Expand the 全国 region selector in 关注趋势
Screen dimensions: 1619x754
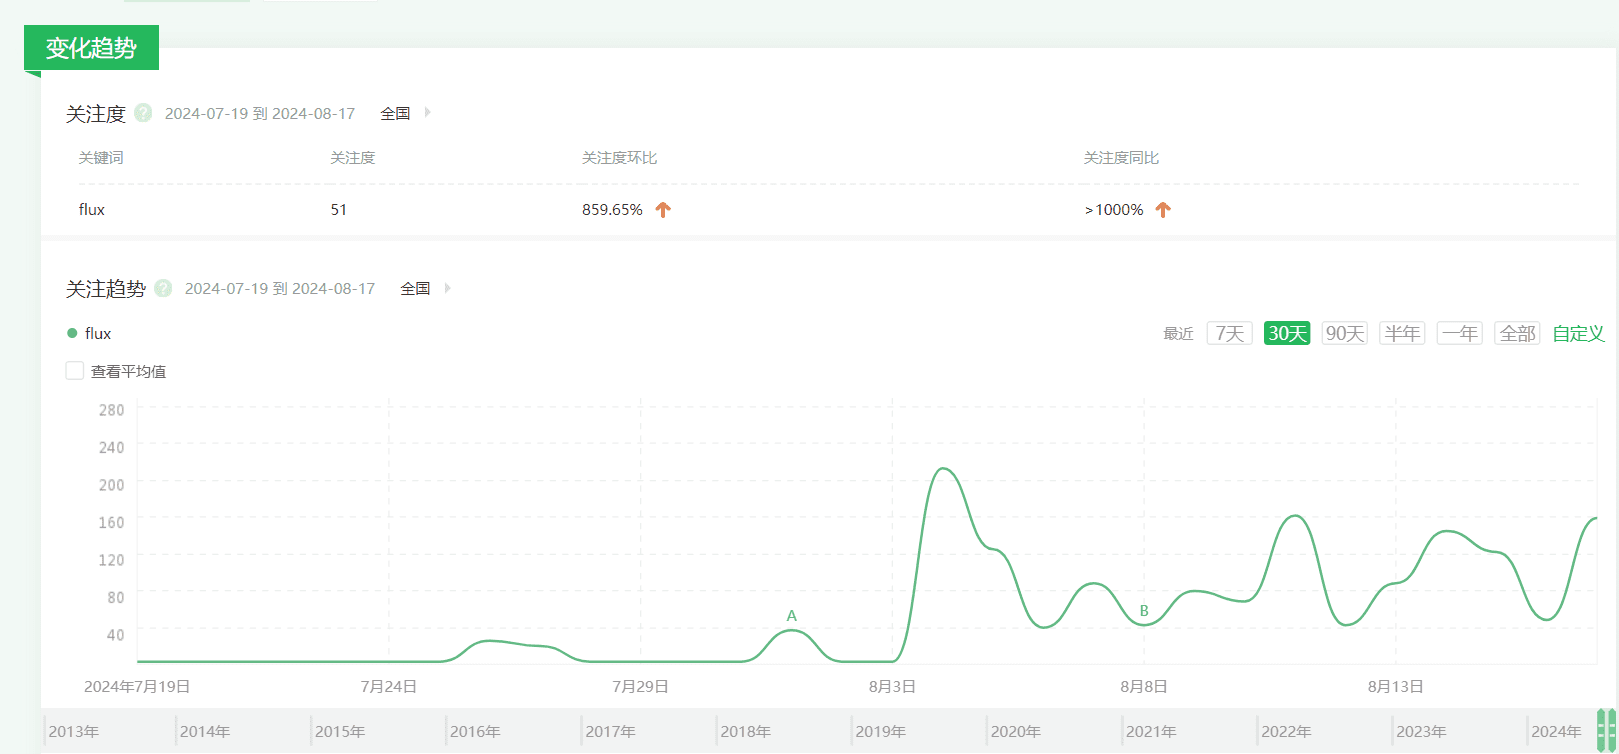(426, 288)
